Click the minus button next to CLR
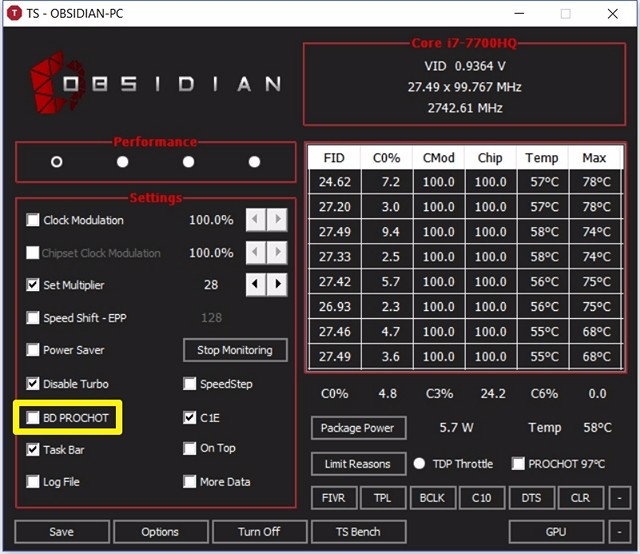The height and width of the screenshot is (554, 640). coord(620,498)
